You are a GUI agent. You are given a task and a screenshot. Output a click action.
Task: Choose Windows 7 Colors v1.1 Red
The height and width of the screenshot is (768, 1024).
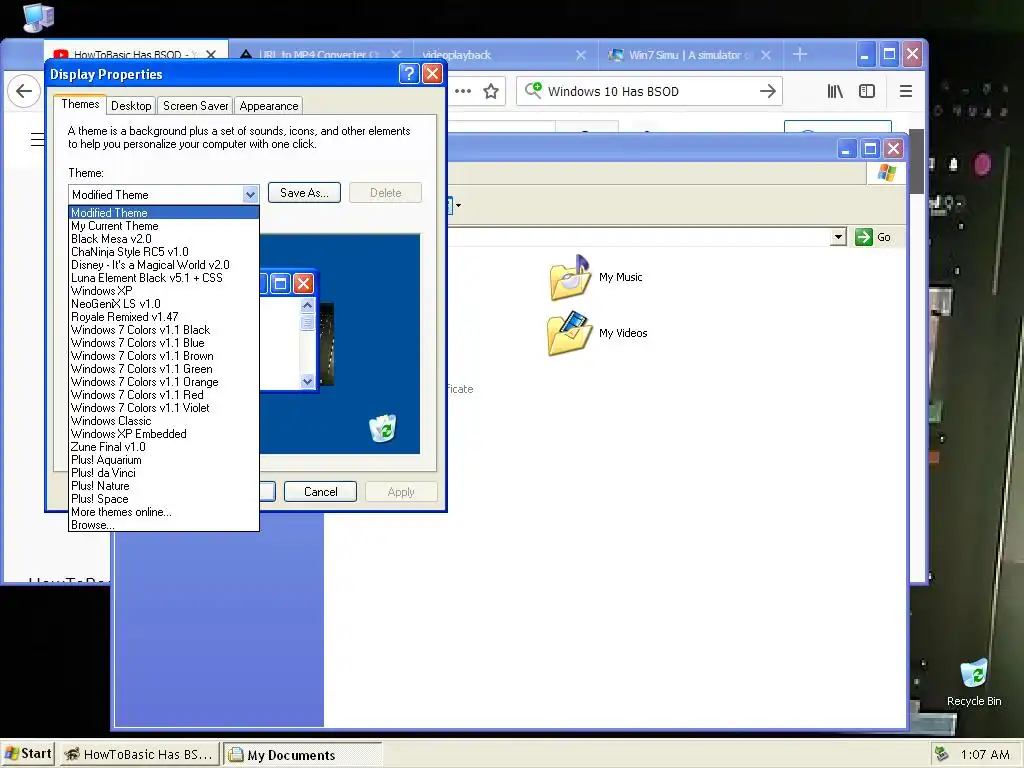point(164,396)
